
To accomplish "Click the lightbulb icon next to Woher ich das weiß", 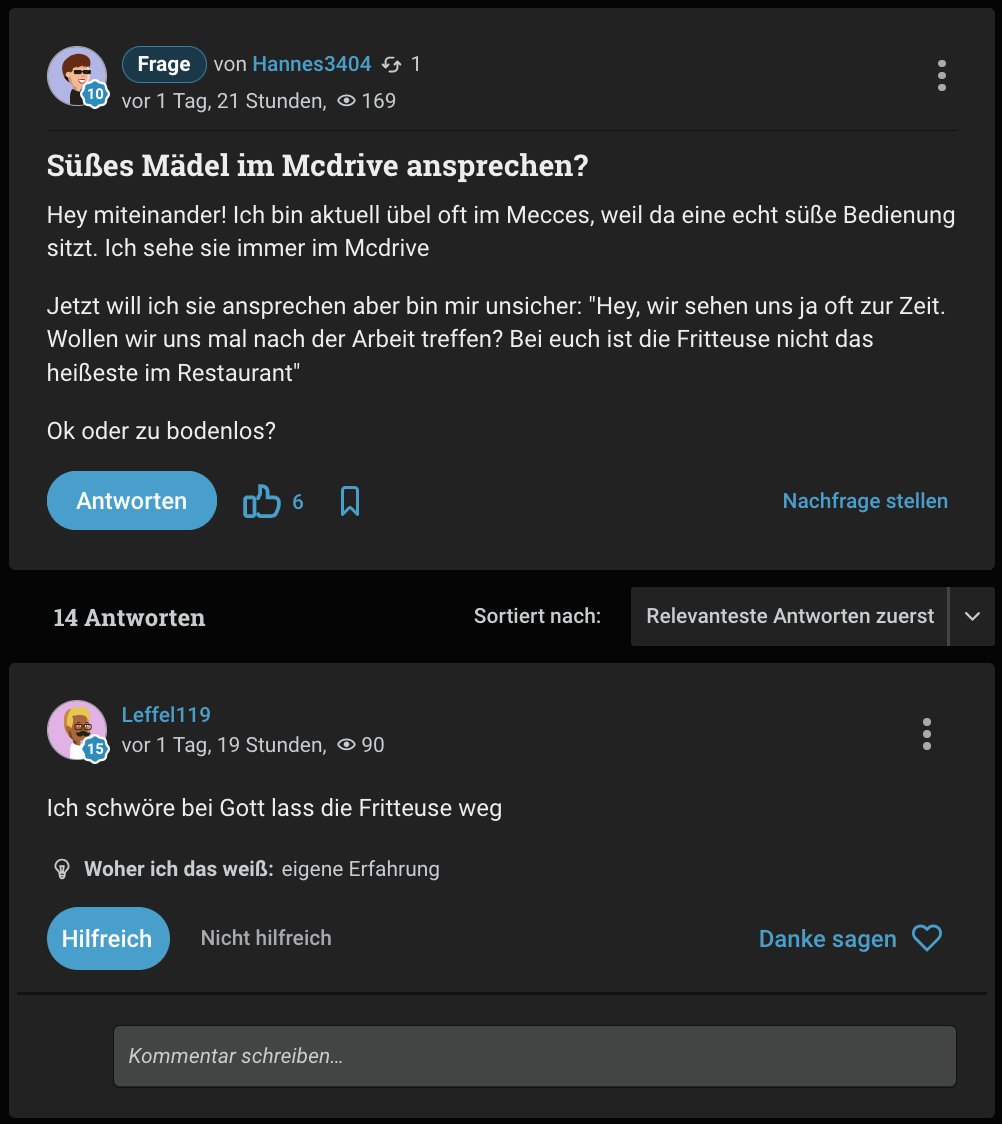I will (x=62, y=869).
